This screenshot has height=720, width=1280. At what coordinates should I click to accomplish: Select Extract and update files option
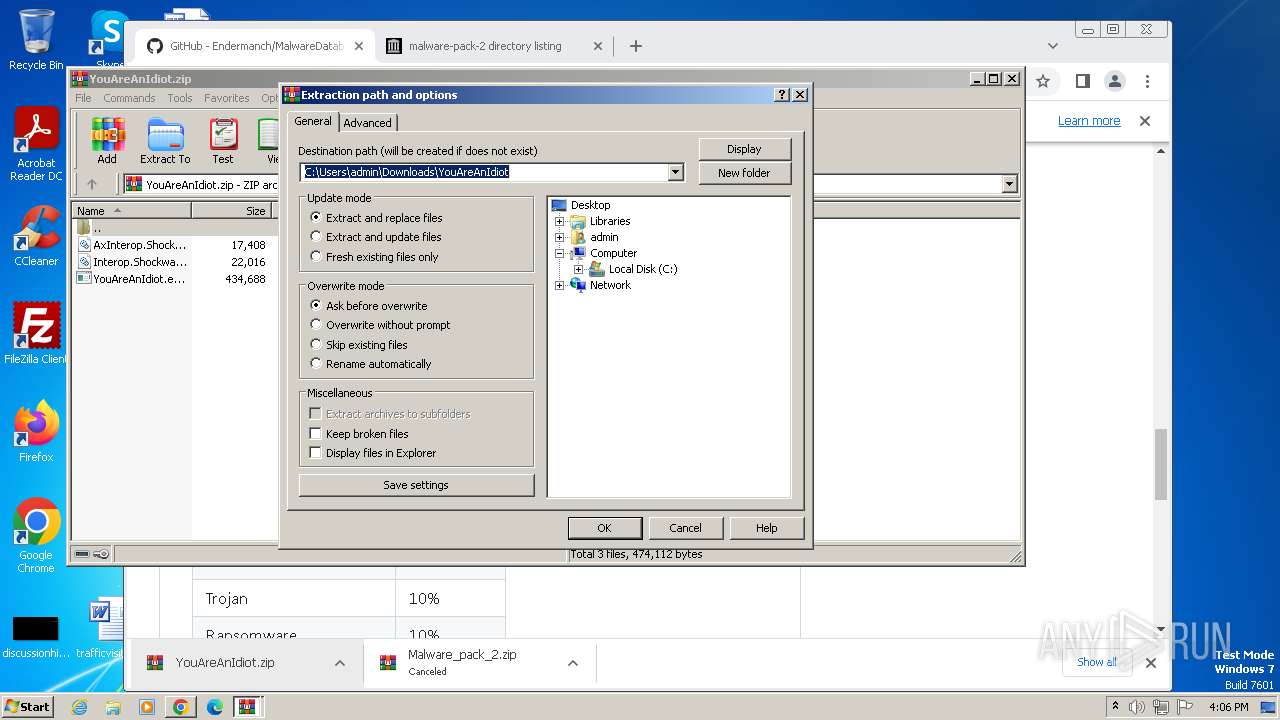(376, 237)
